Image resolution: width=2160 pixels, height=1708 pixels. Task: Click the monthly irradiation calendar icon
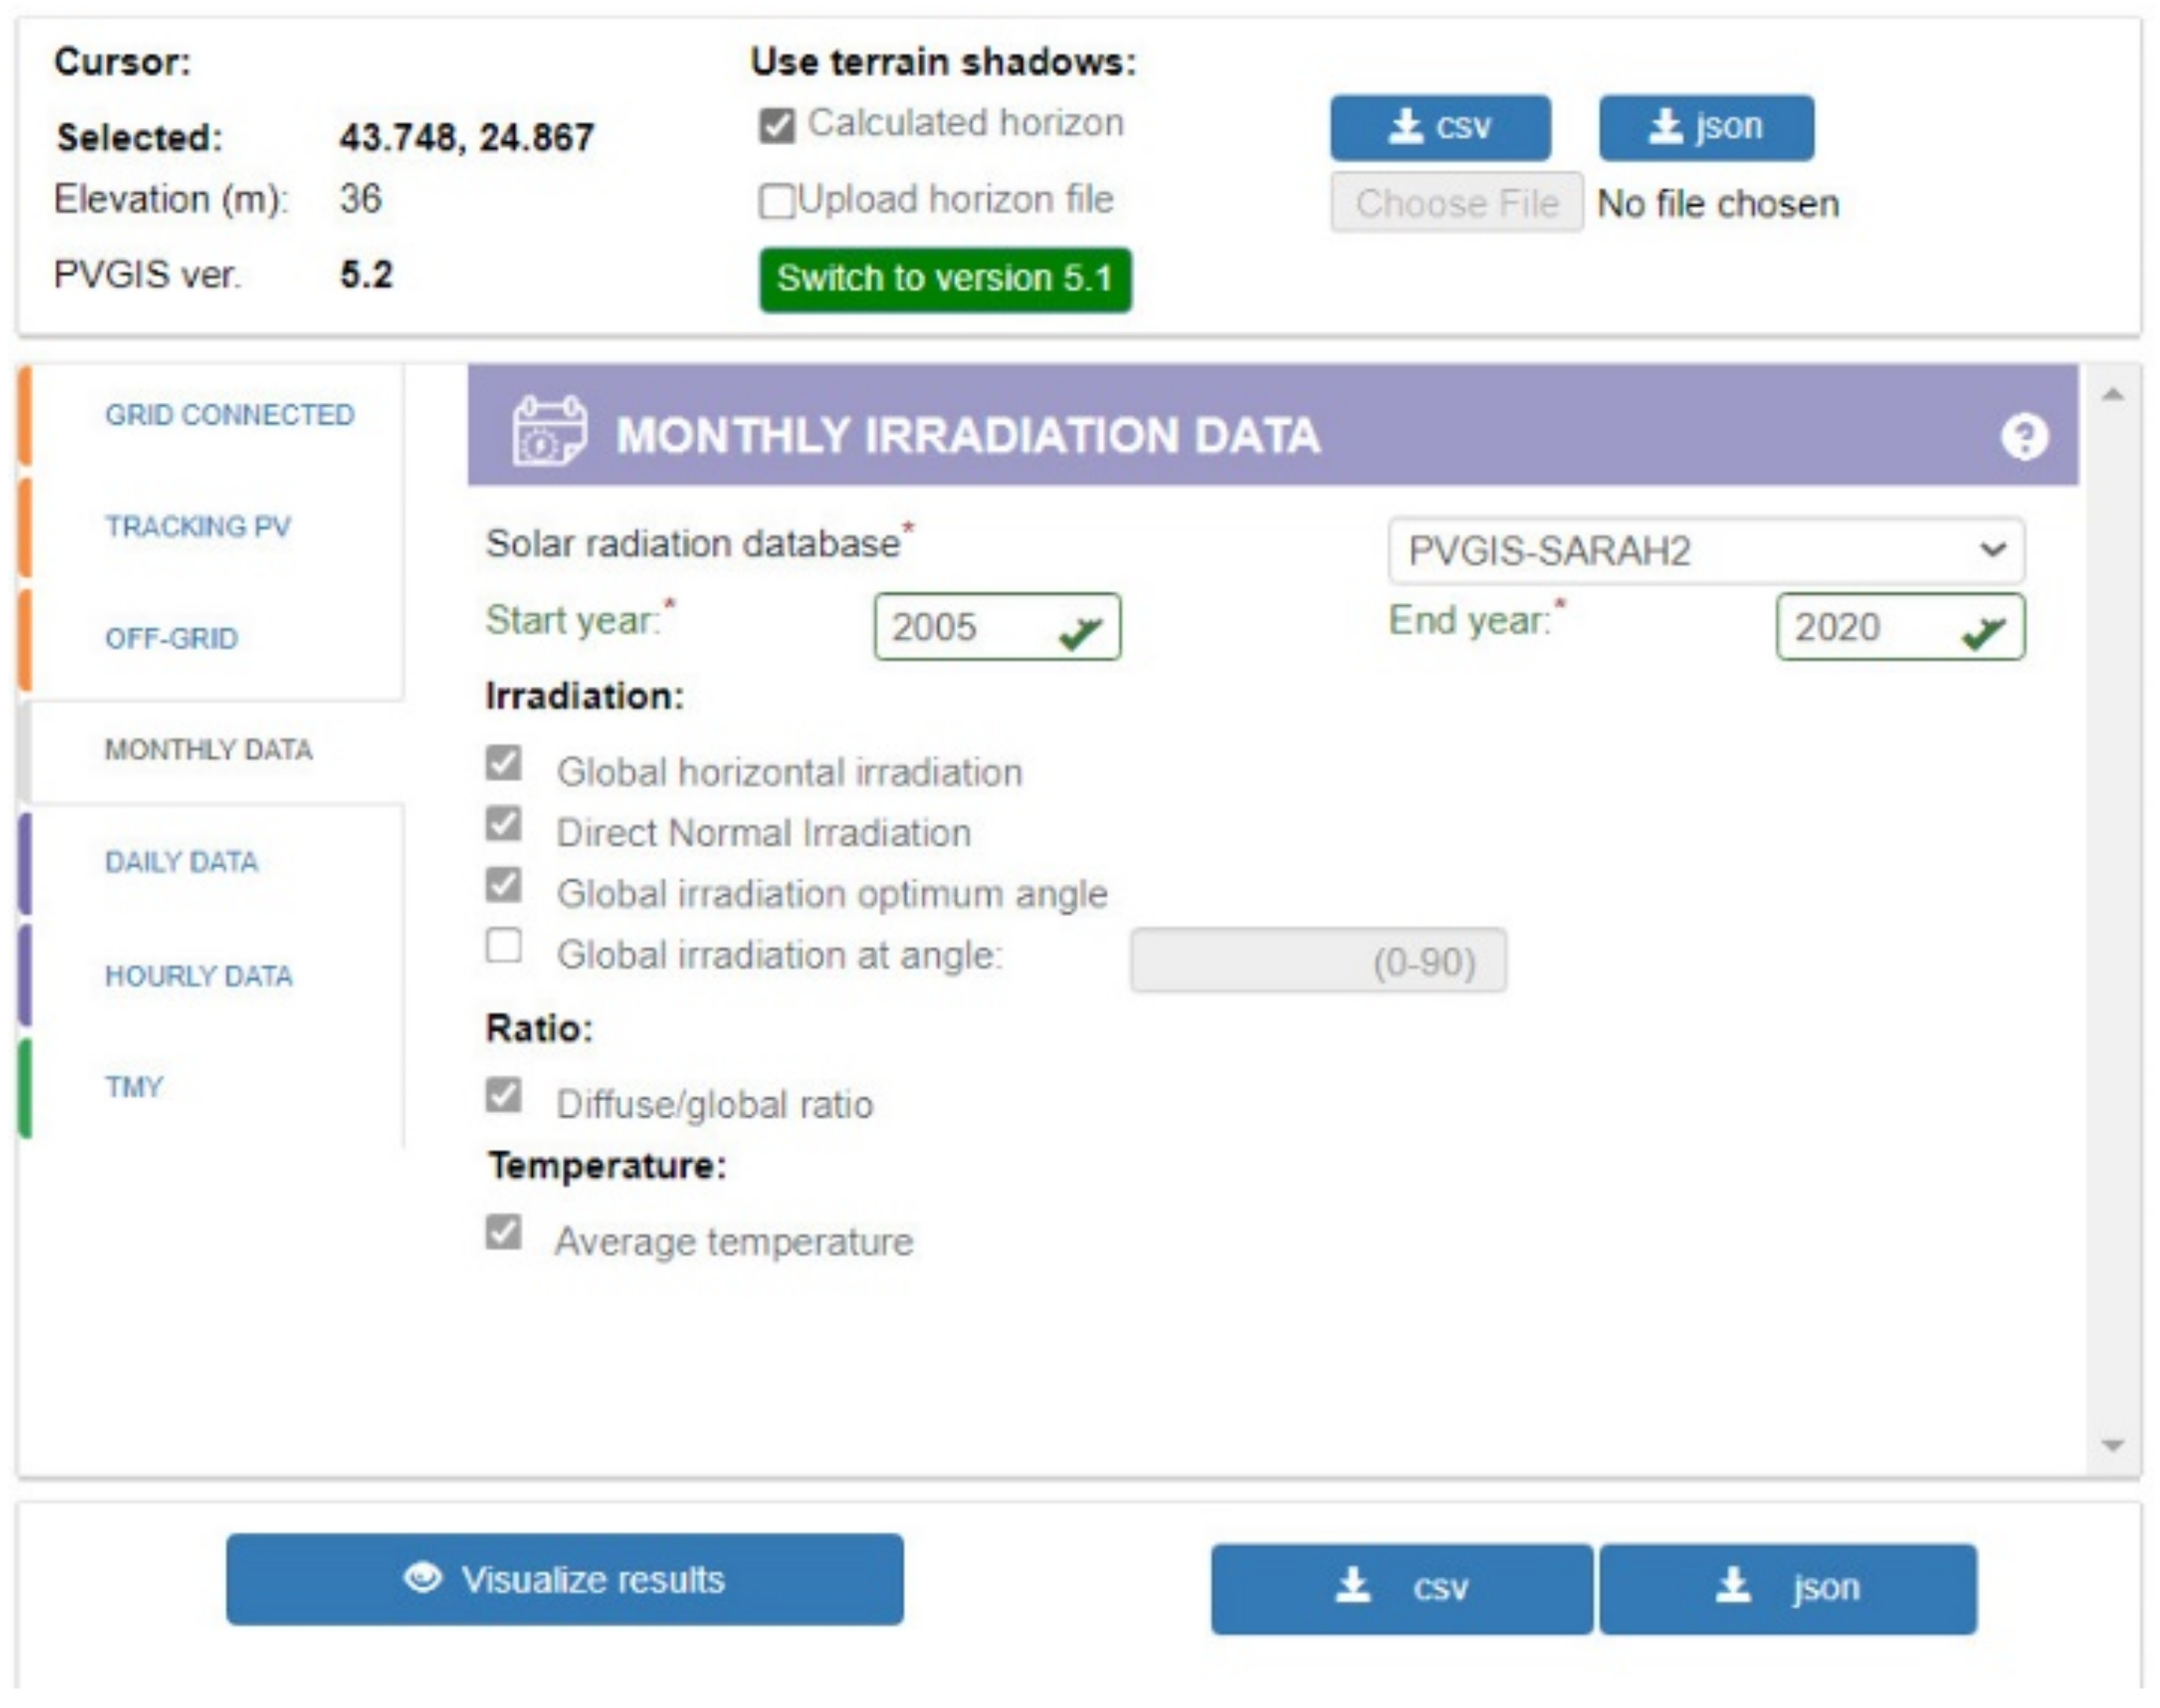click(548, 431)
